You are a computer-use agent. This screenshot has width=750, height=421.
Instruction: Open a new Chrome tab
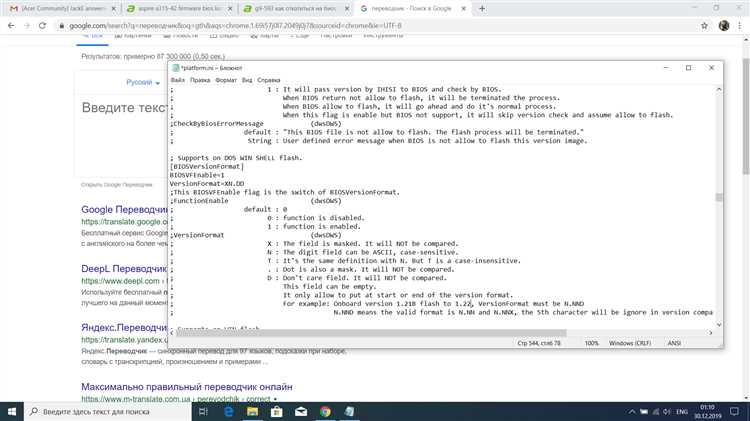pos(482,9)
